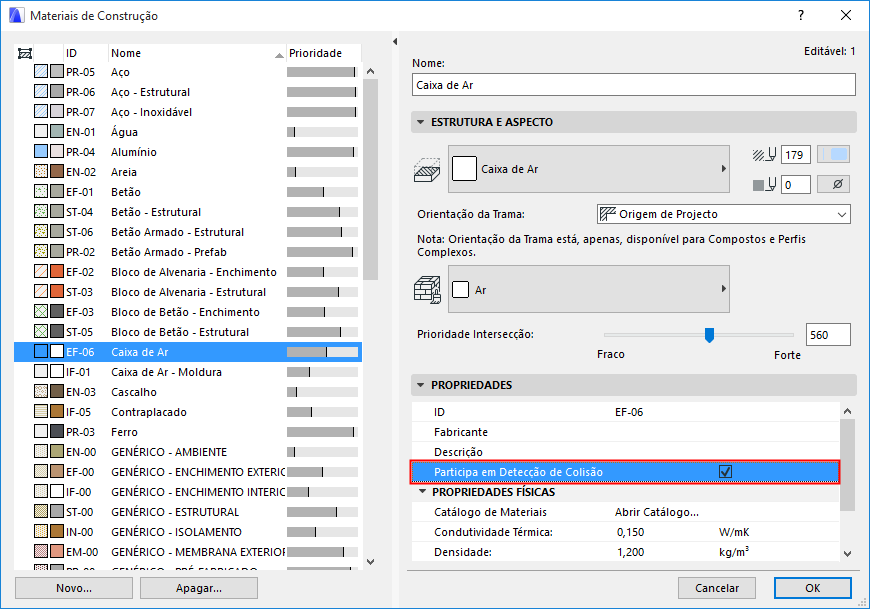
Task: Select the GENÉRICO - AMBIENTE row
Action: [x=188, y=451]
